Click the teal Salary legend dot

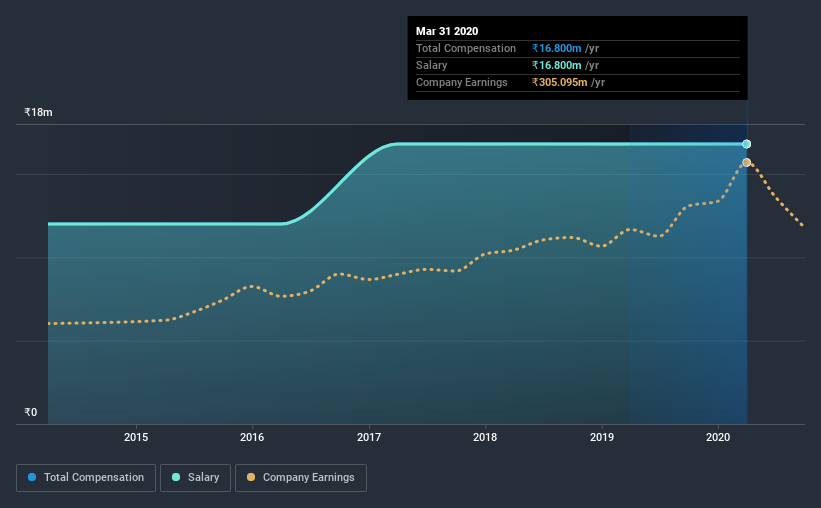176,477
